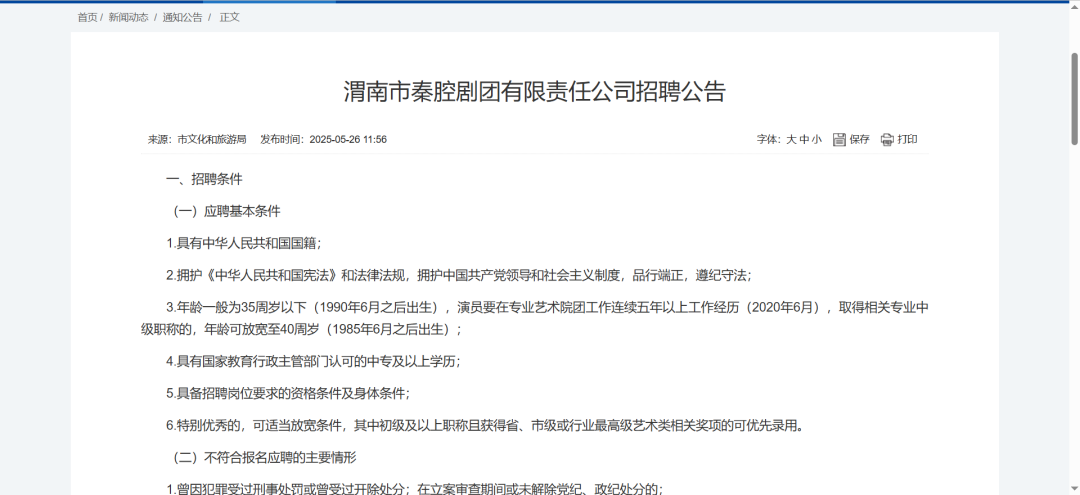Viewport: 1080px width, 495px height.
Task: Set article font size to 大
Action: [791, 140]
